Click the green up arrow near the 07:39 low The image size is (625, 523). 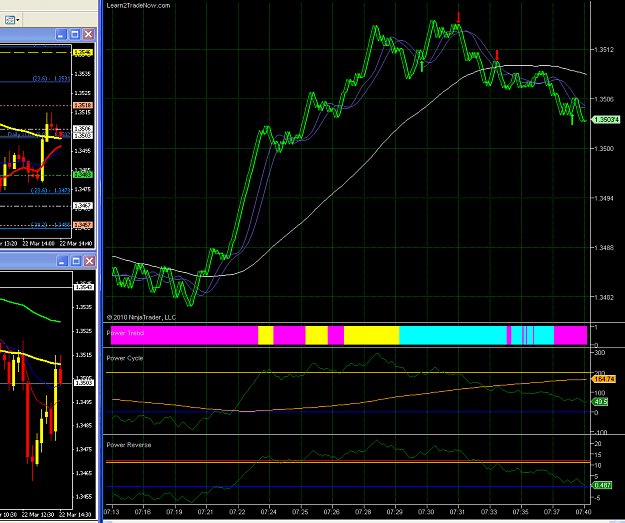[572, 119]
